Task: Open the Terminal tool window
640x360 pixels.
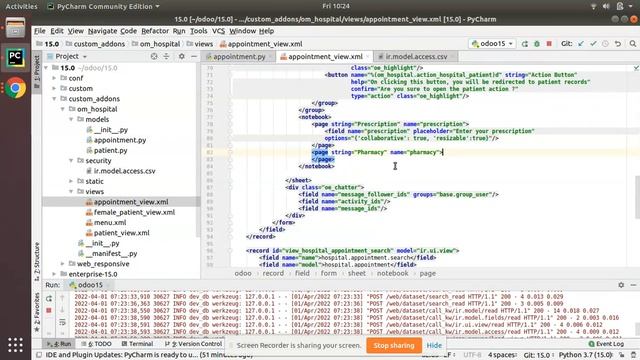Action: coord(137,344)
